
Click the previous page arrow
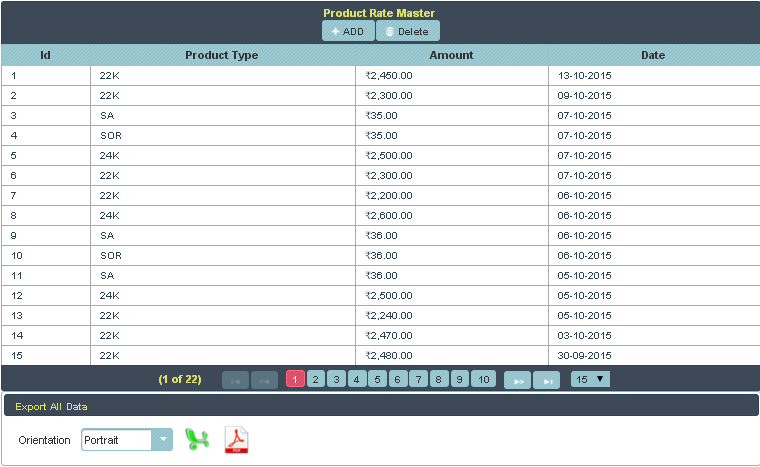click(x=265, y=380)
